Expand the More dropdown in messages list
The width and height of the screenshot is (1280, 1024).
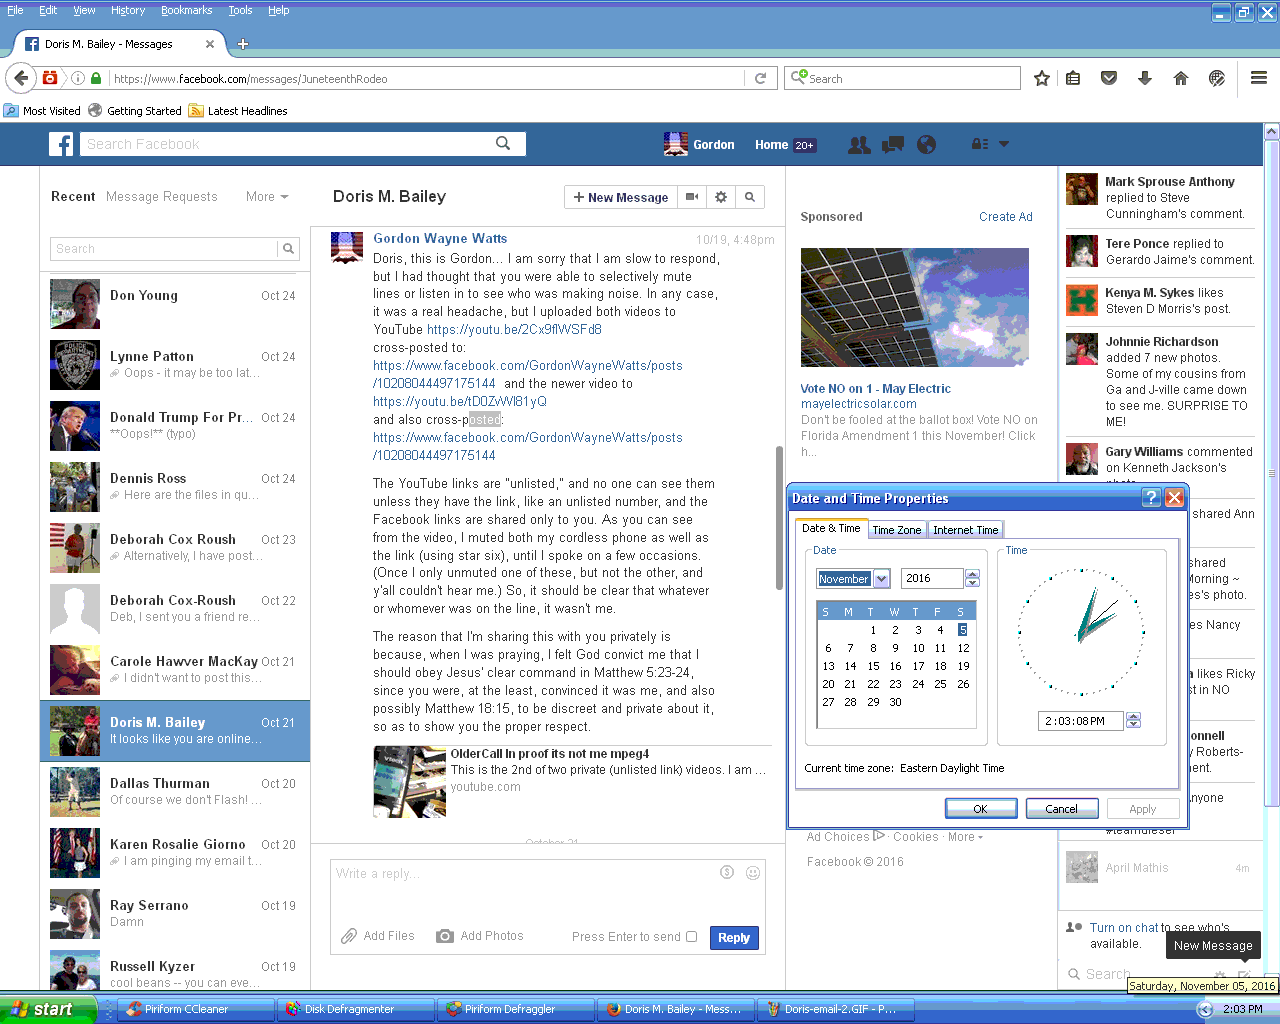point(267,197)
